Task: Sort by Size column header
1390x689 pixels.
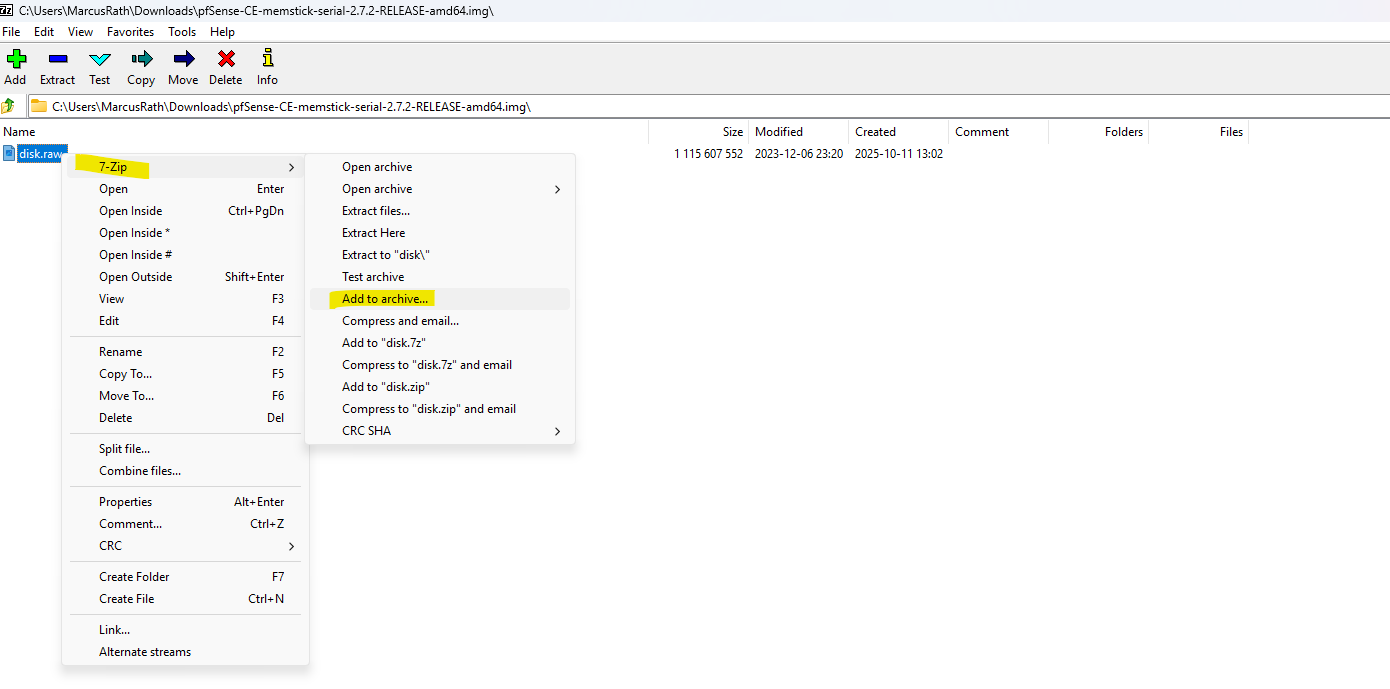Action: pyautogui.click(x=698, y=132)
